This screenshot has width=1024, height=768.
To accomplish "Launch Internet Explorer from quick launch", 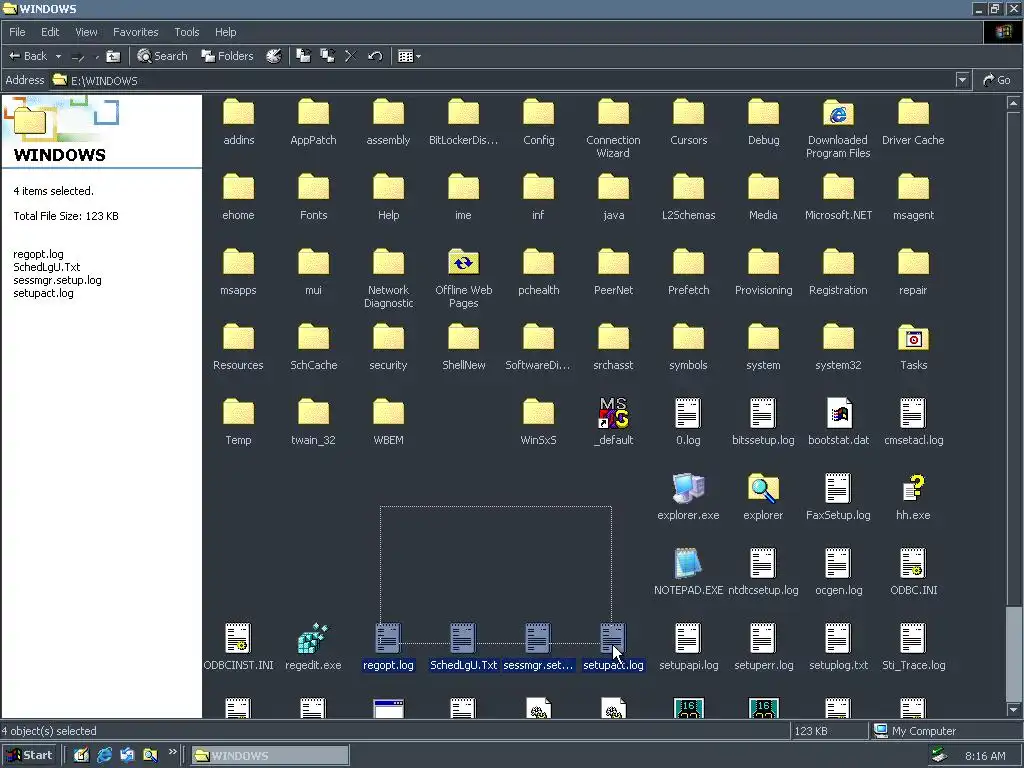I will 104,756.
